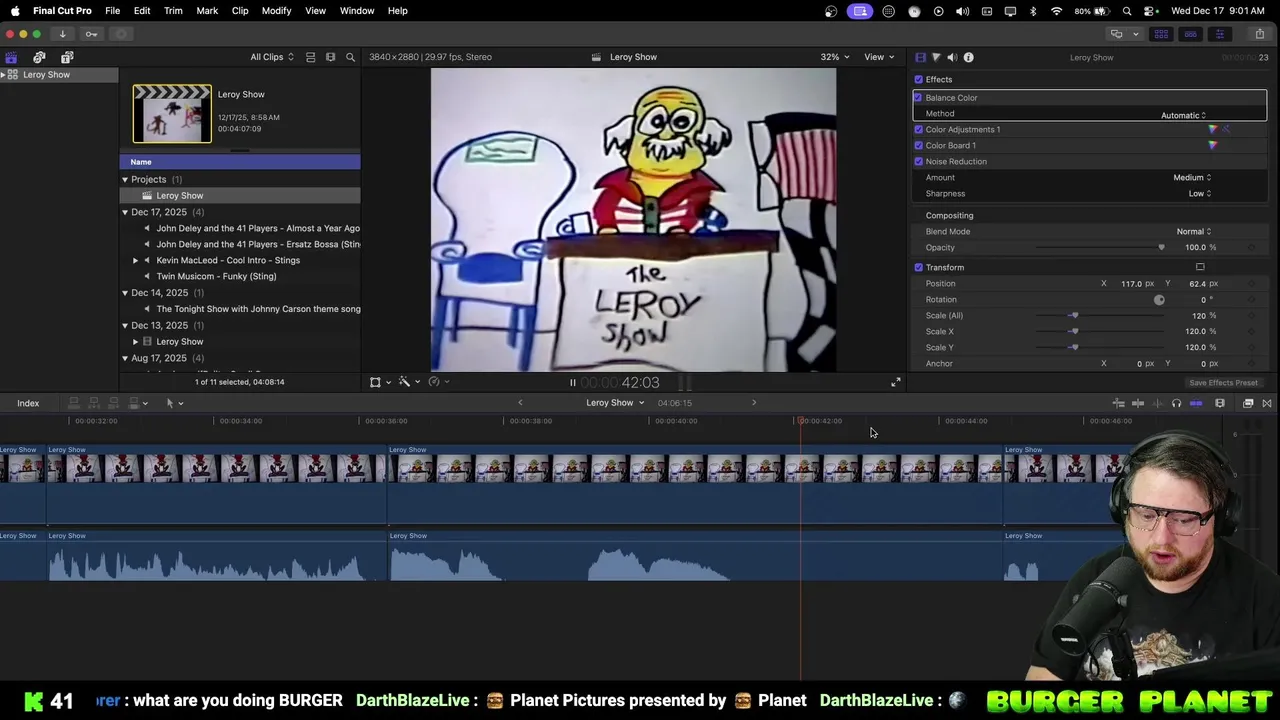Open Blend Mode Normal dropdown

pyautogui.click(x=1193, y=231)
